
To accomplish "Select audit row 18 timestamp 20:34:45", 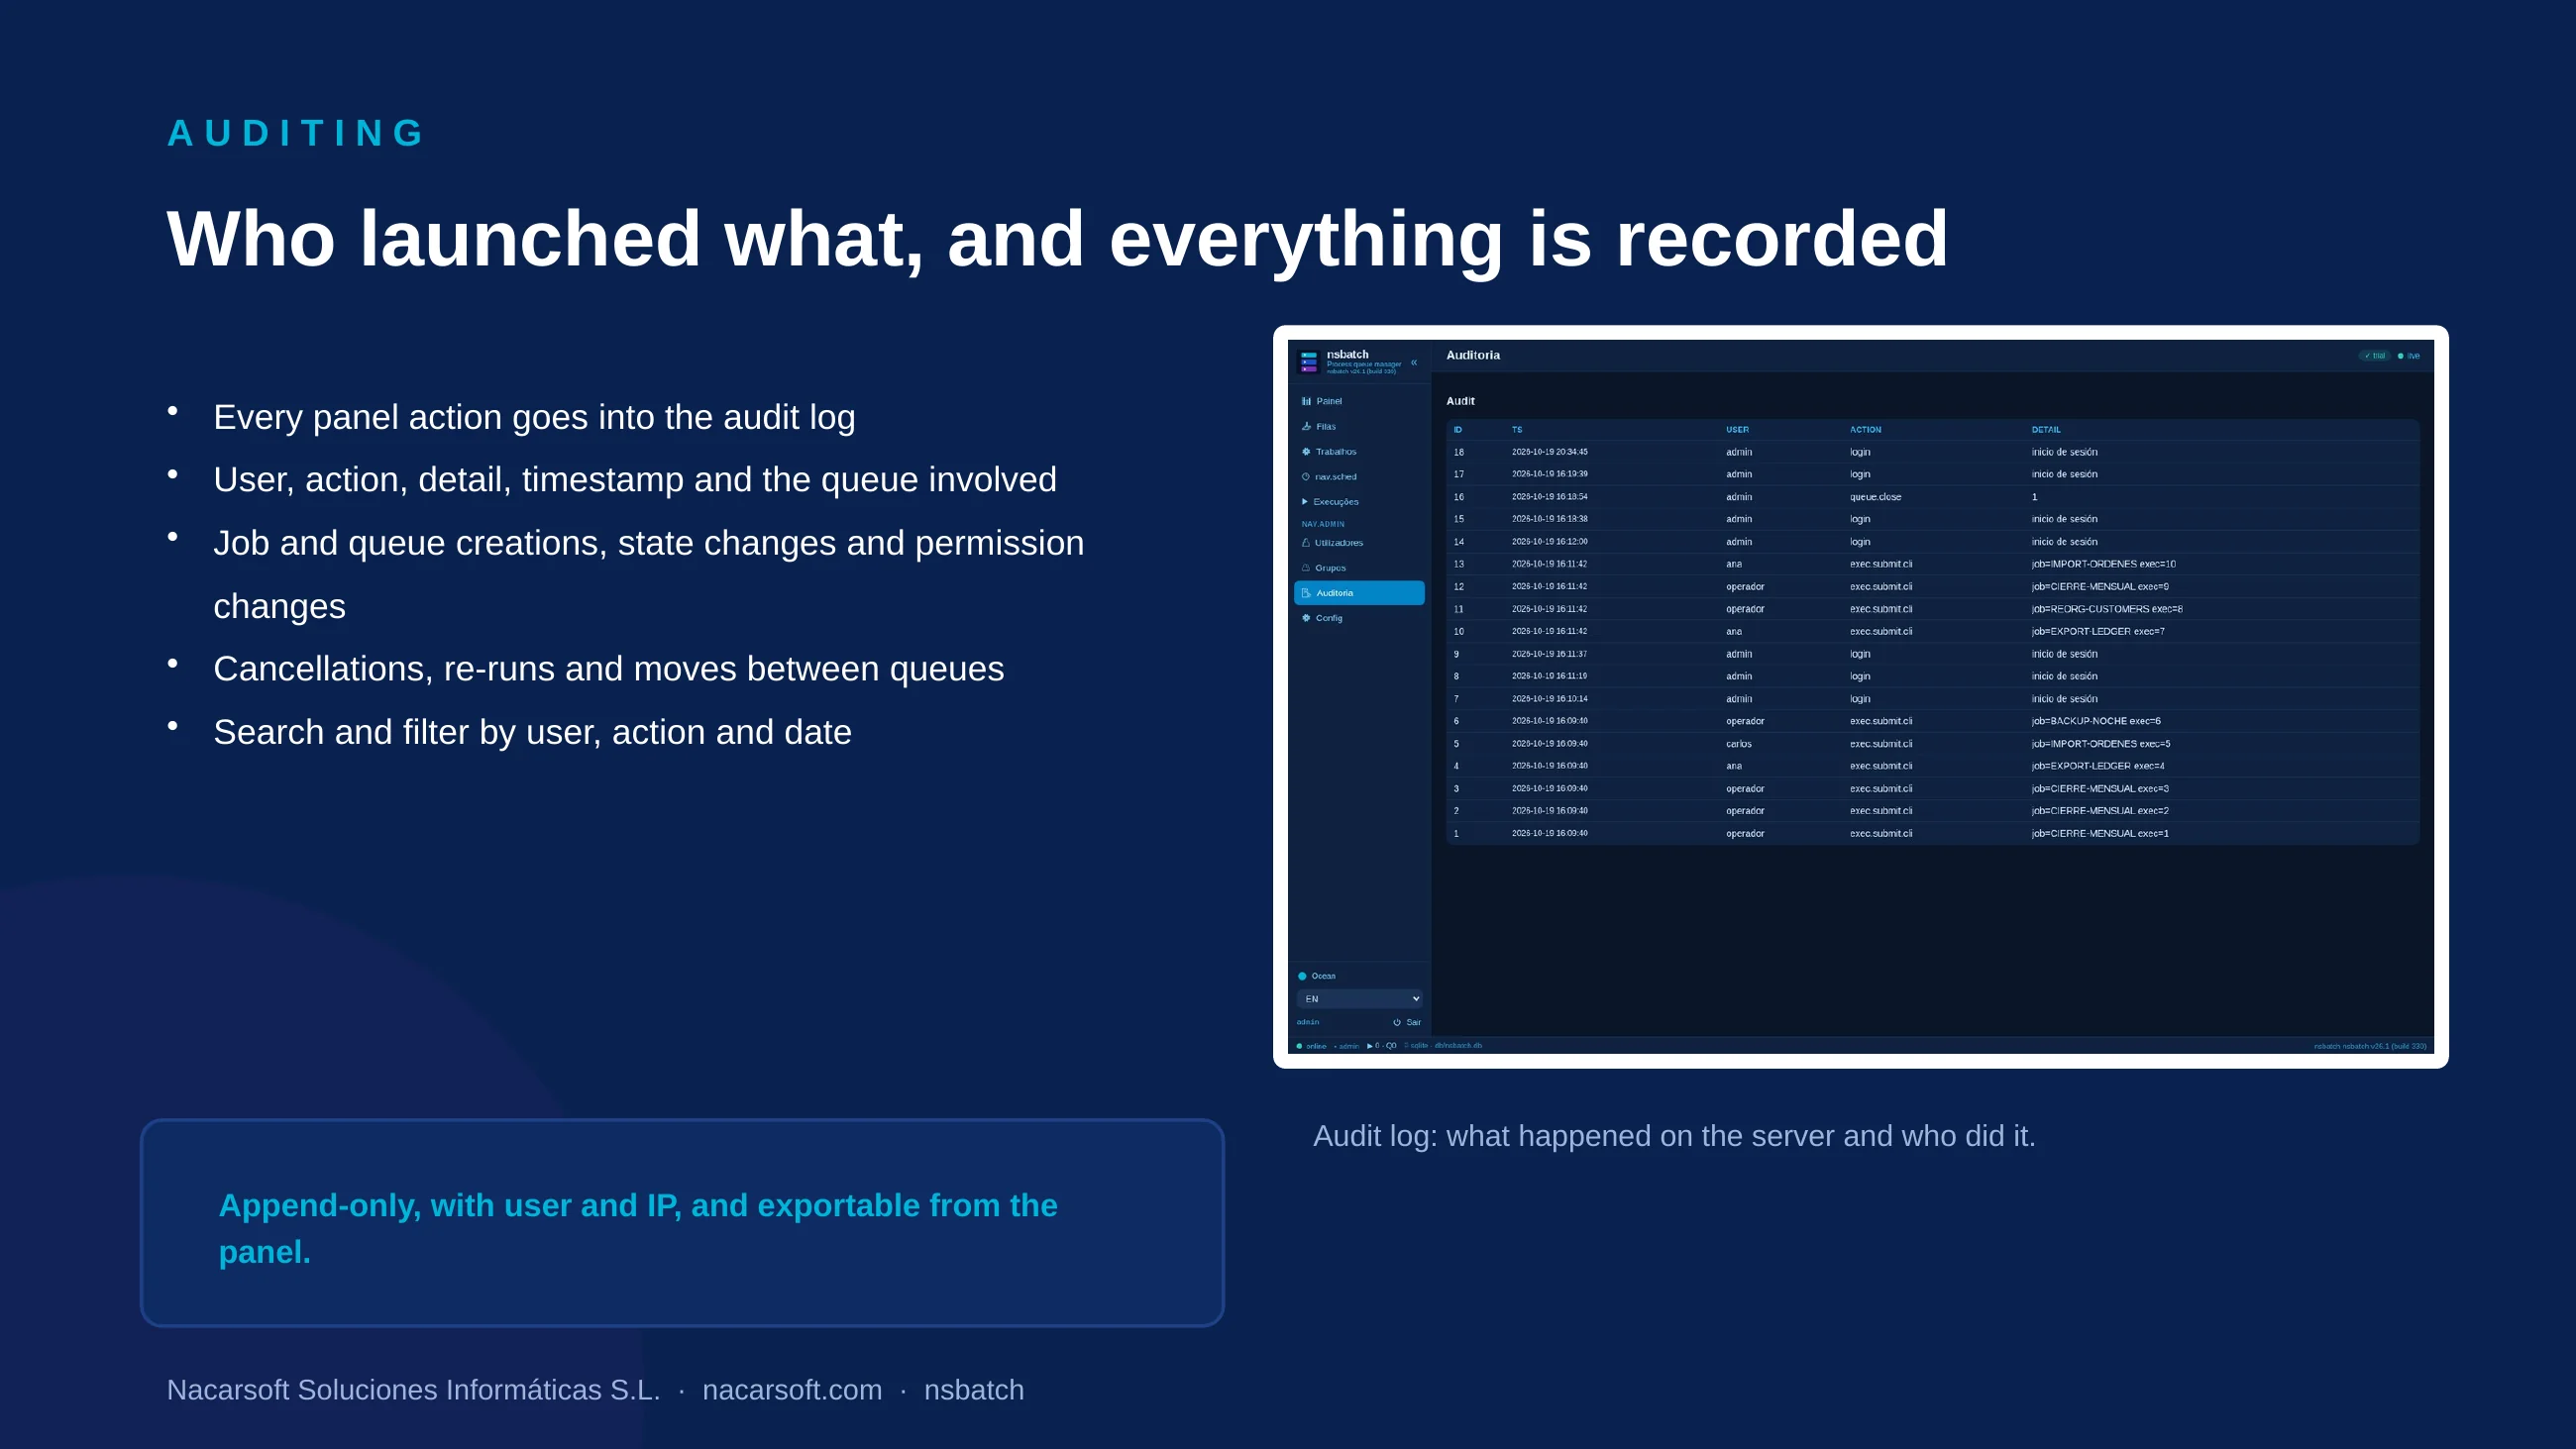I will pyautogui.click(x=1549, y=452).
